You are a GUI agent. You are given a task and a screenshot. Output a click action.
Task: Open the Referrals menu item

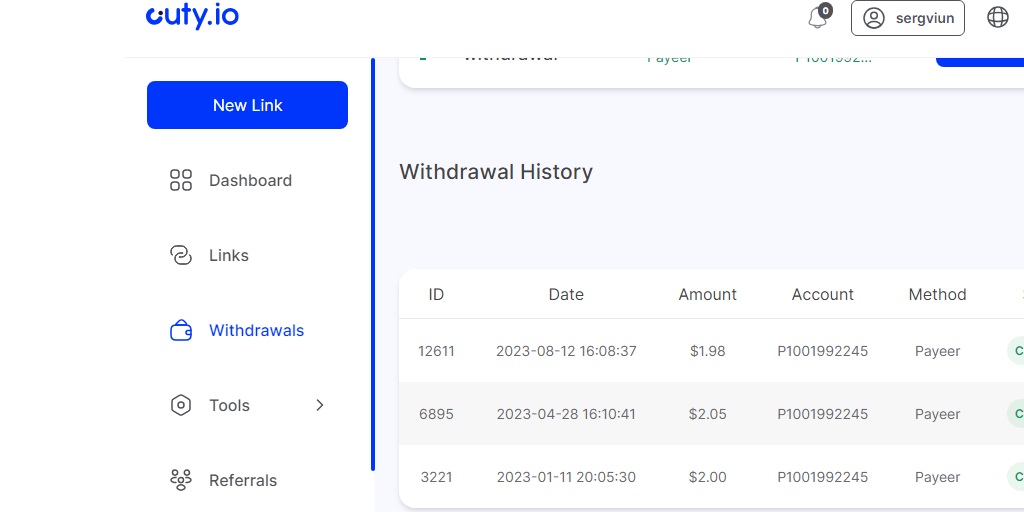(x=243, y=481)
